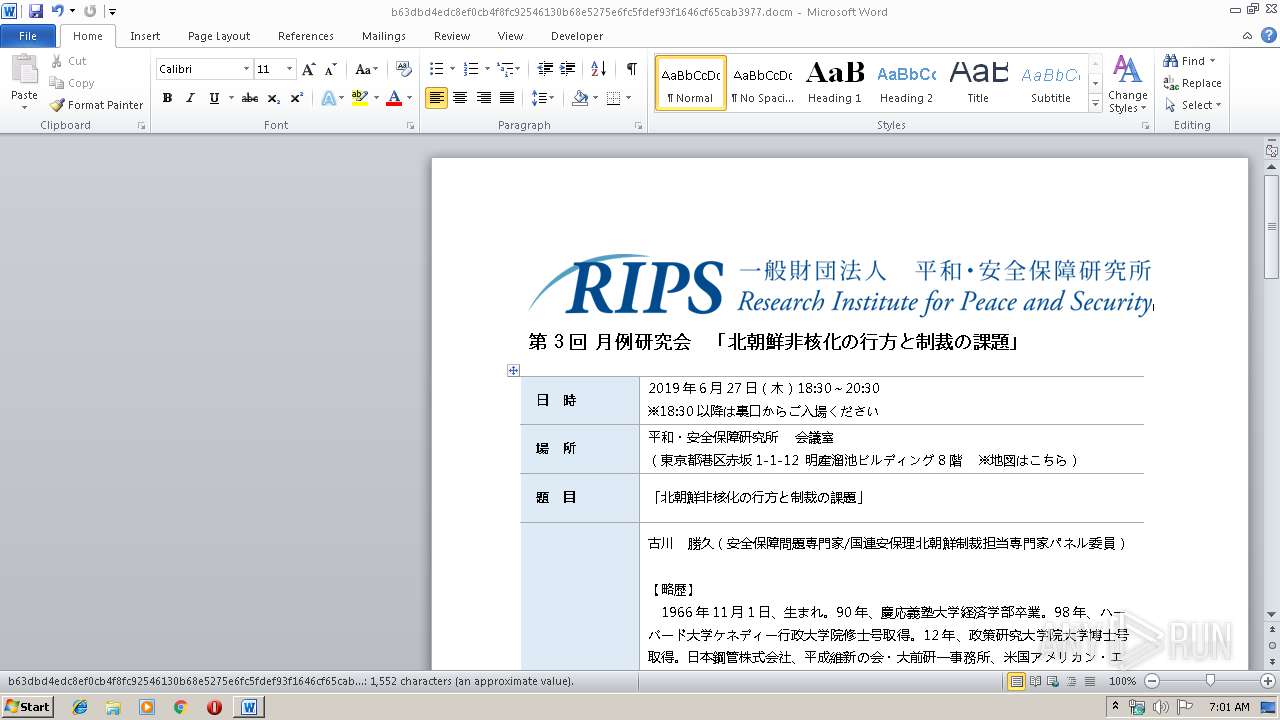Zoom out with the minus button
This screenshot has width=1280, height=720.
1152,681
